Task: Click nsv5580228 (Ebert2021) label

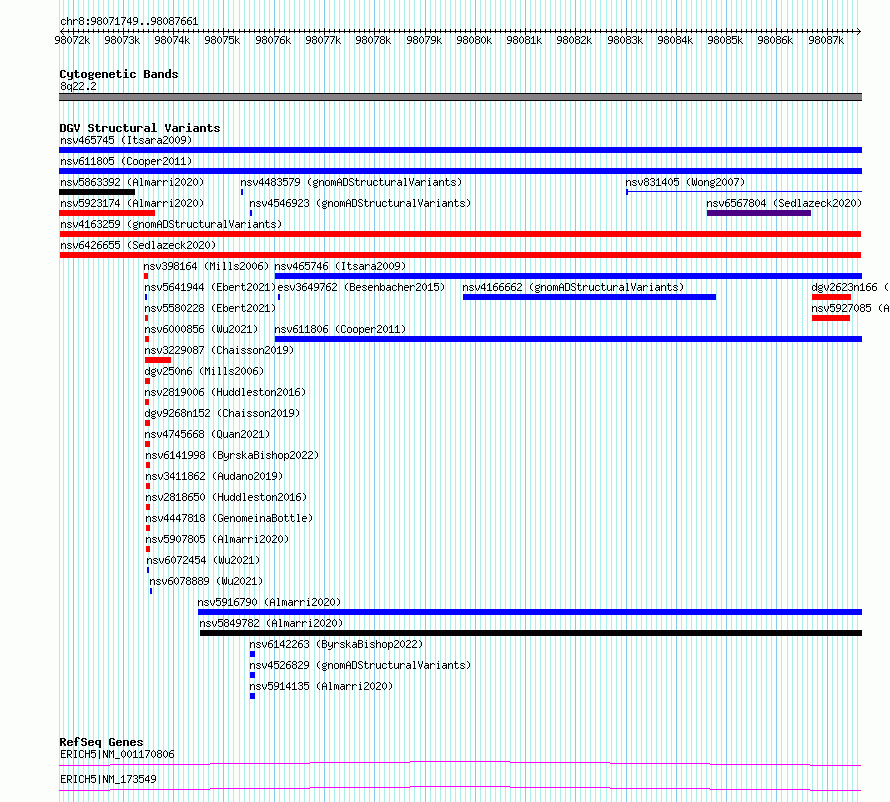Action: click(x=210, y=308)
